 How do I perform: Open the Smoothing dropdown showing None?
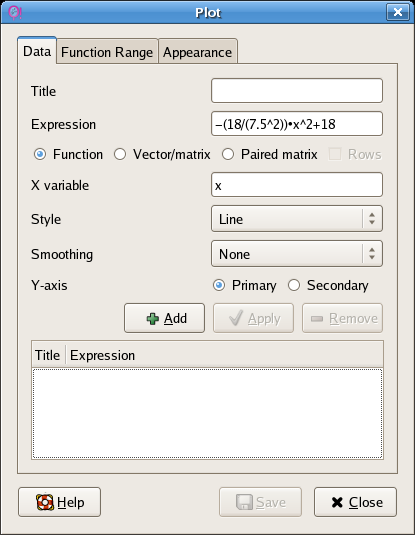[297, 254]
